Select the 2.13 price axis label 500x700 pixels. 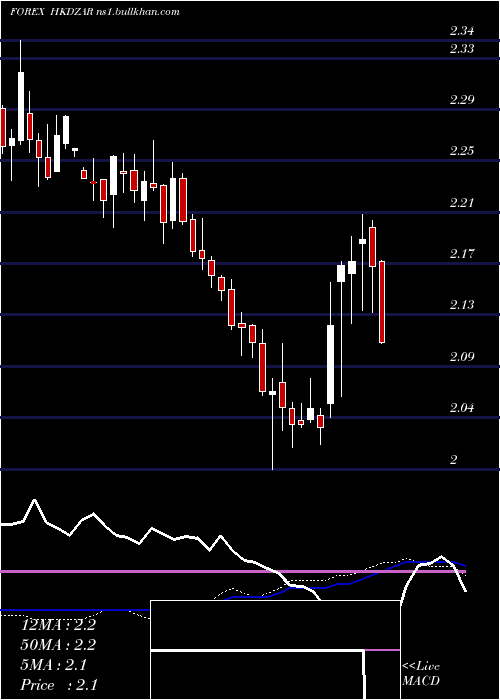pyautogui.click(x=462, y=305)
